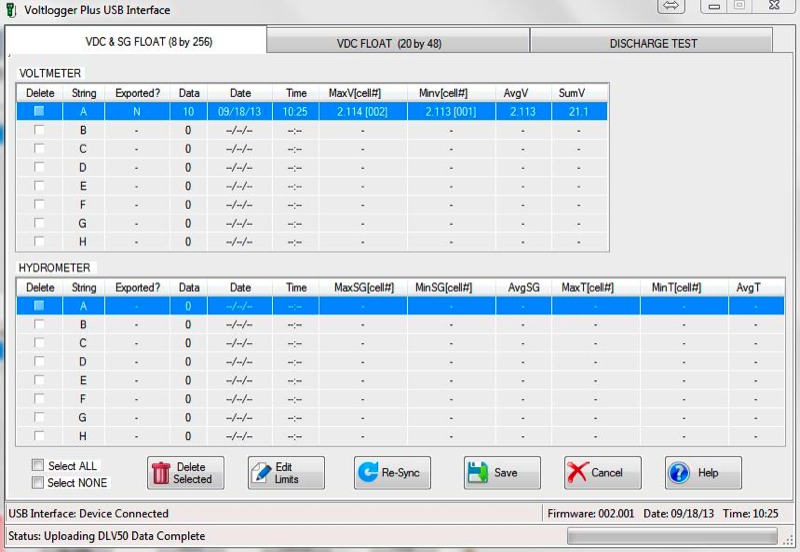Click the trash can Delete Selected icon
The width and height of the screenshot is (800, 552).
(161, 473)
